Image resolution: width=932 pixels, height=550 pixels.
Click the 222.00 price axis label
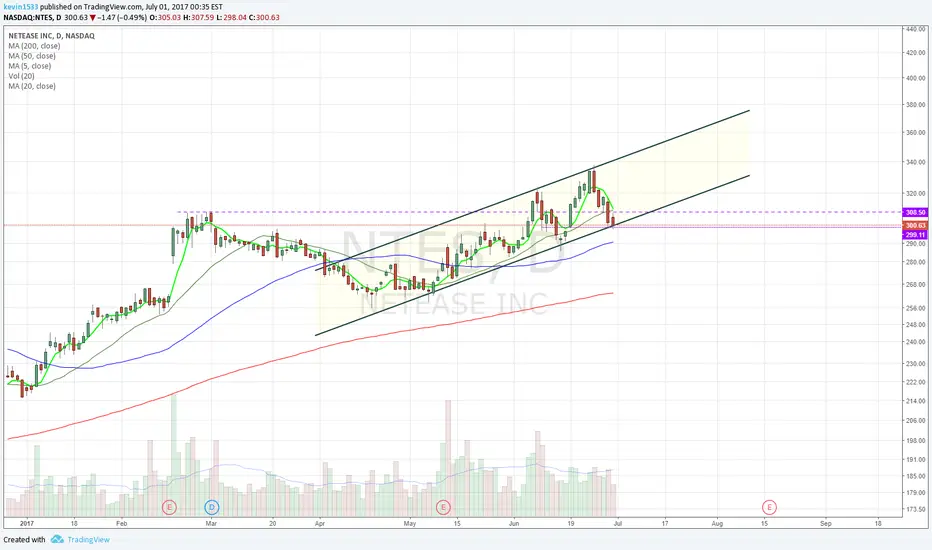[x=915, y=382]
